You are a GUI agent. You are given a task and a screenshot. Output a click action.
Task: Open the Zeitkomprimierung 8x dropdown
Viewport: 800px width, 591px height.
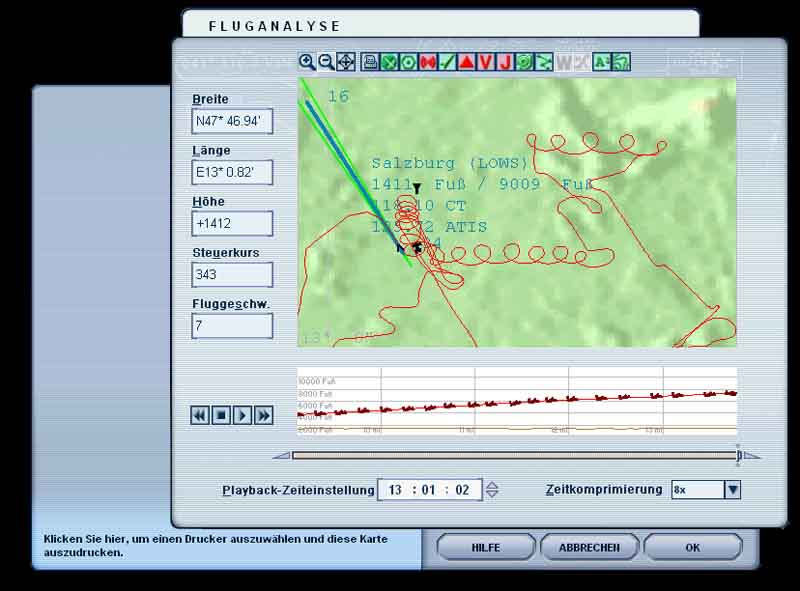(x=733, y=489)
